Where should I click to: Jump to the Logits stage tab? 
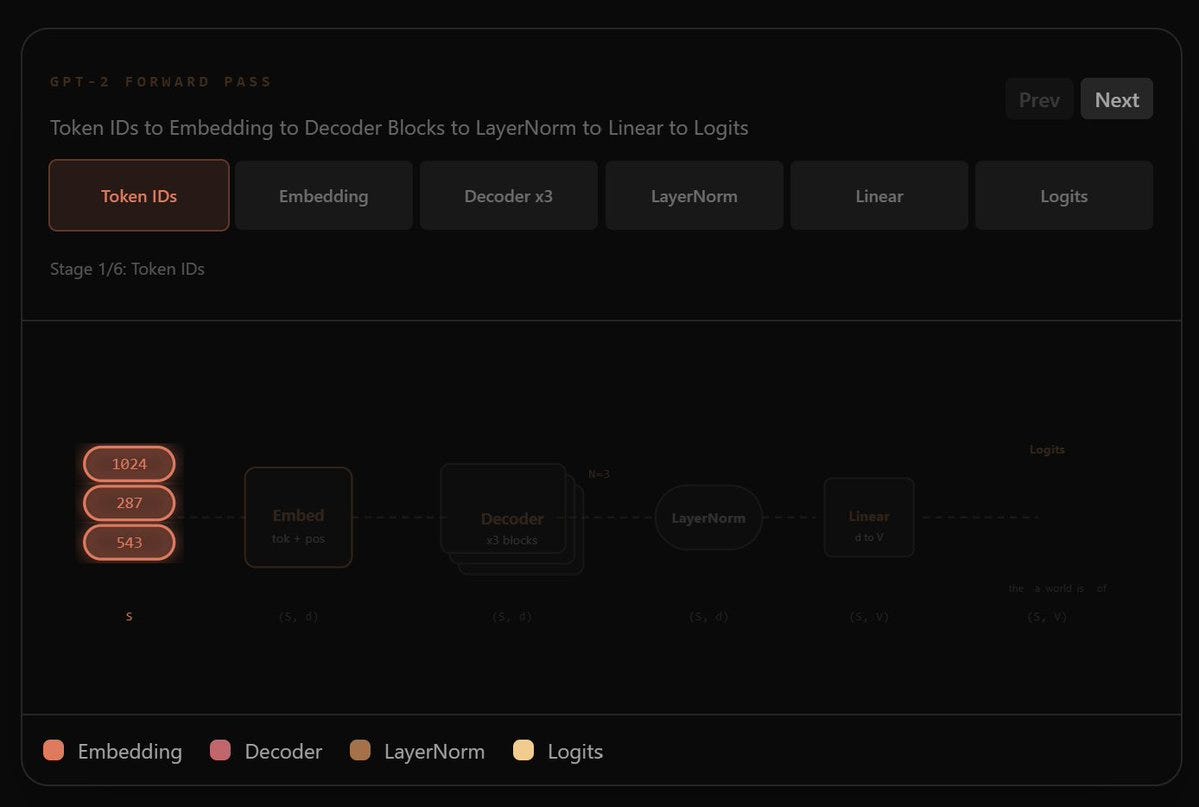[x=1064, y=196]
